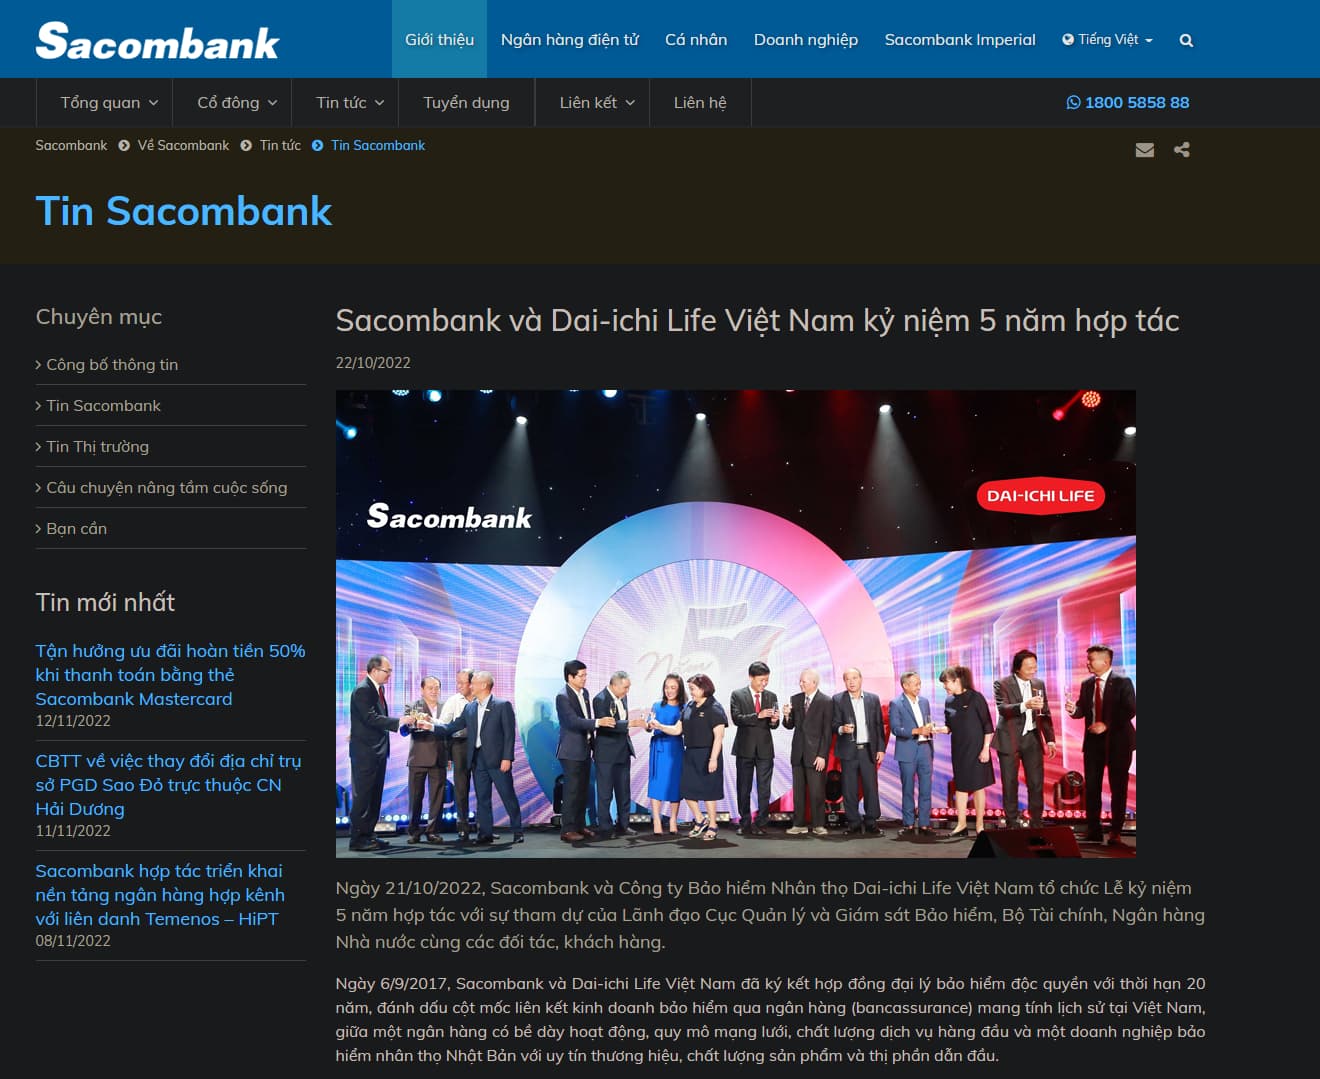1320x1079 pixels.
Task: Click the share network icon
Action: 1182,150
